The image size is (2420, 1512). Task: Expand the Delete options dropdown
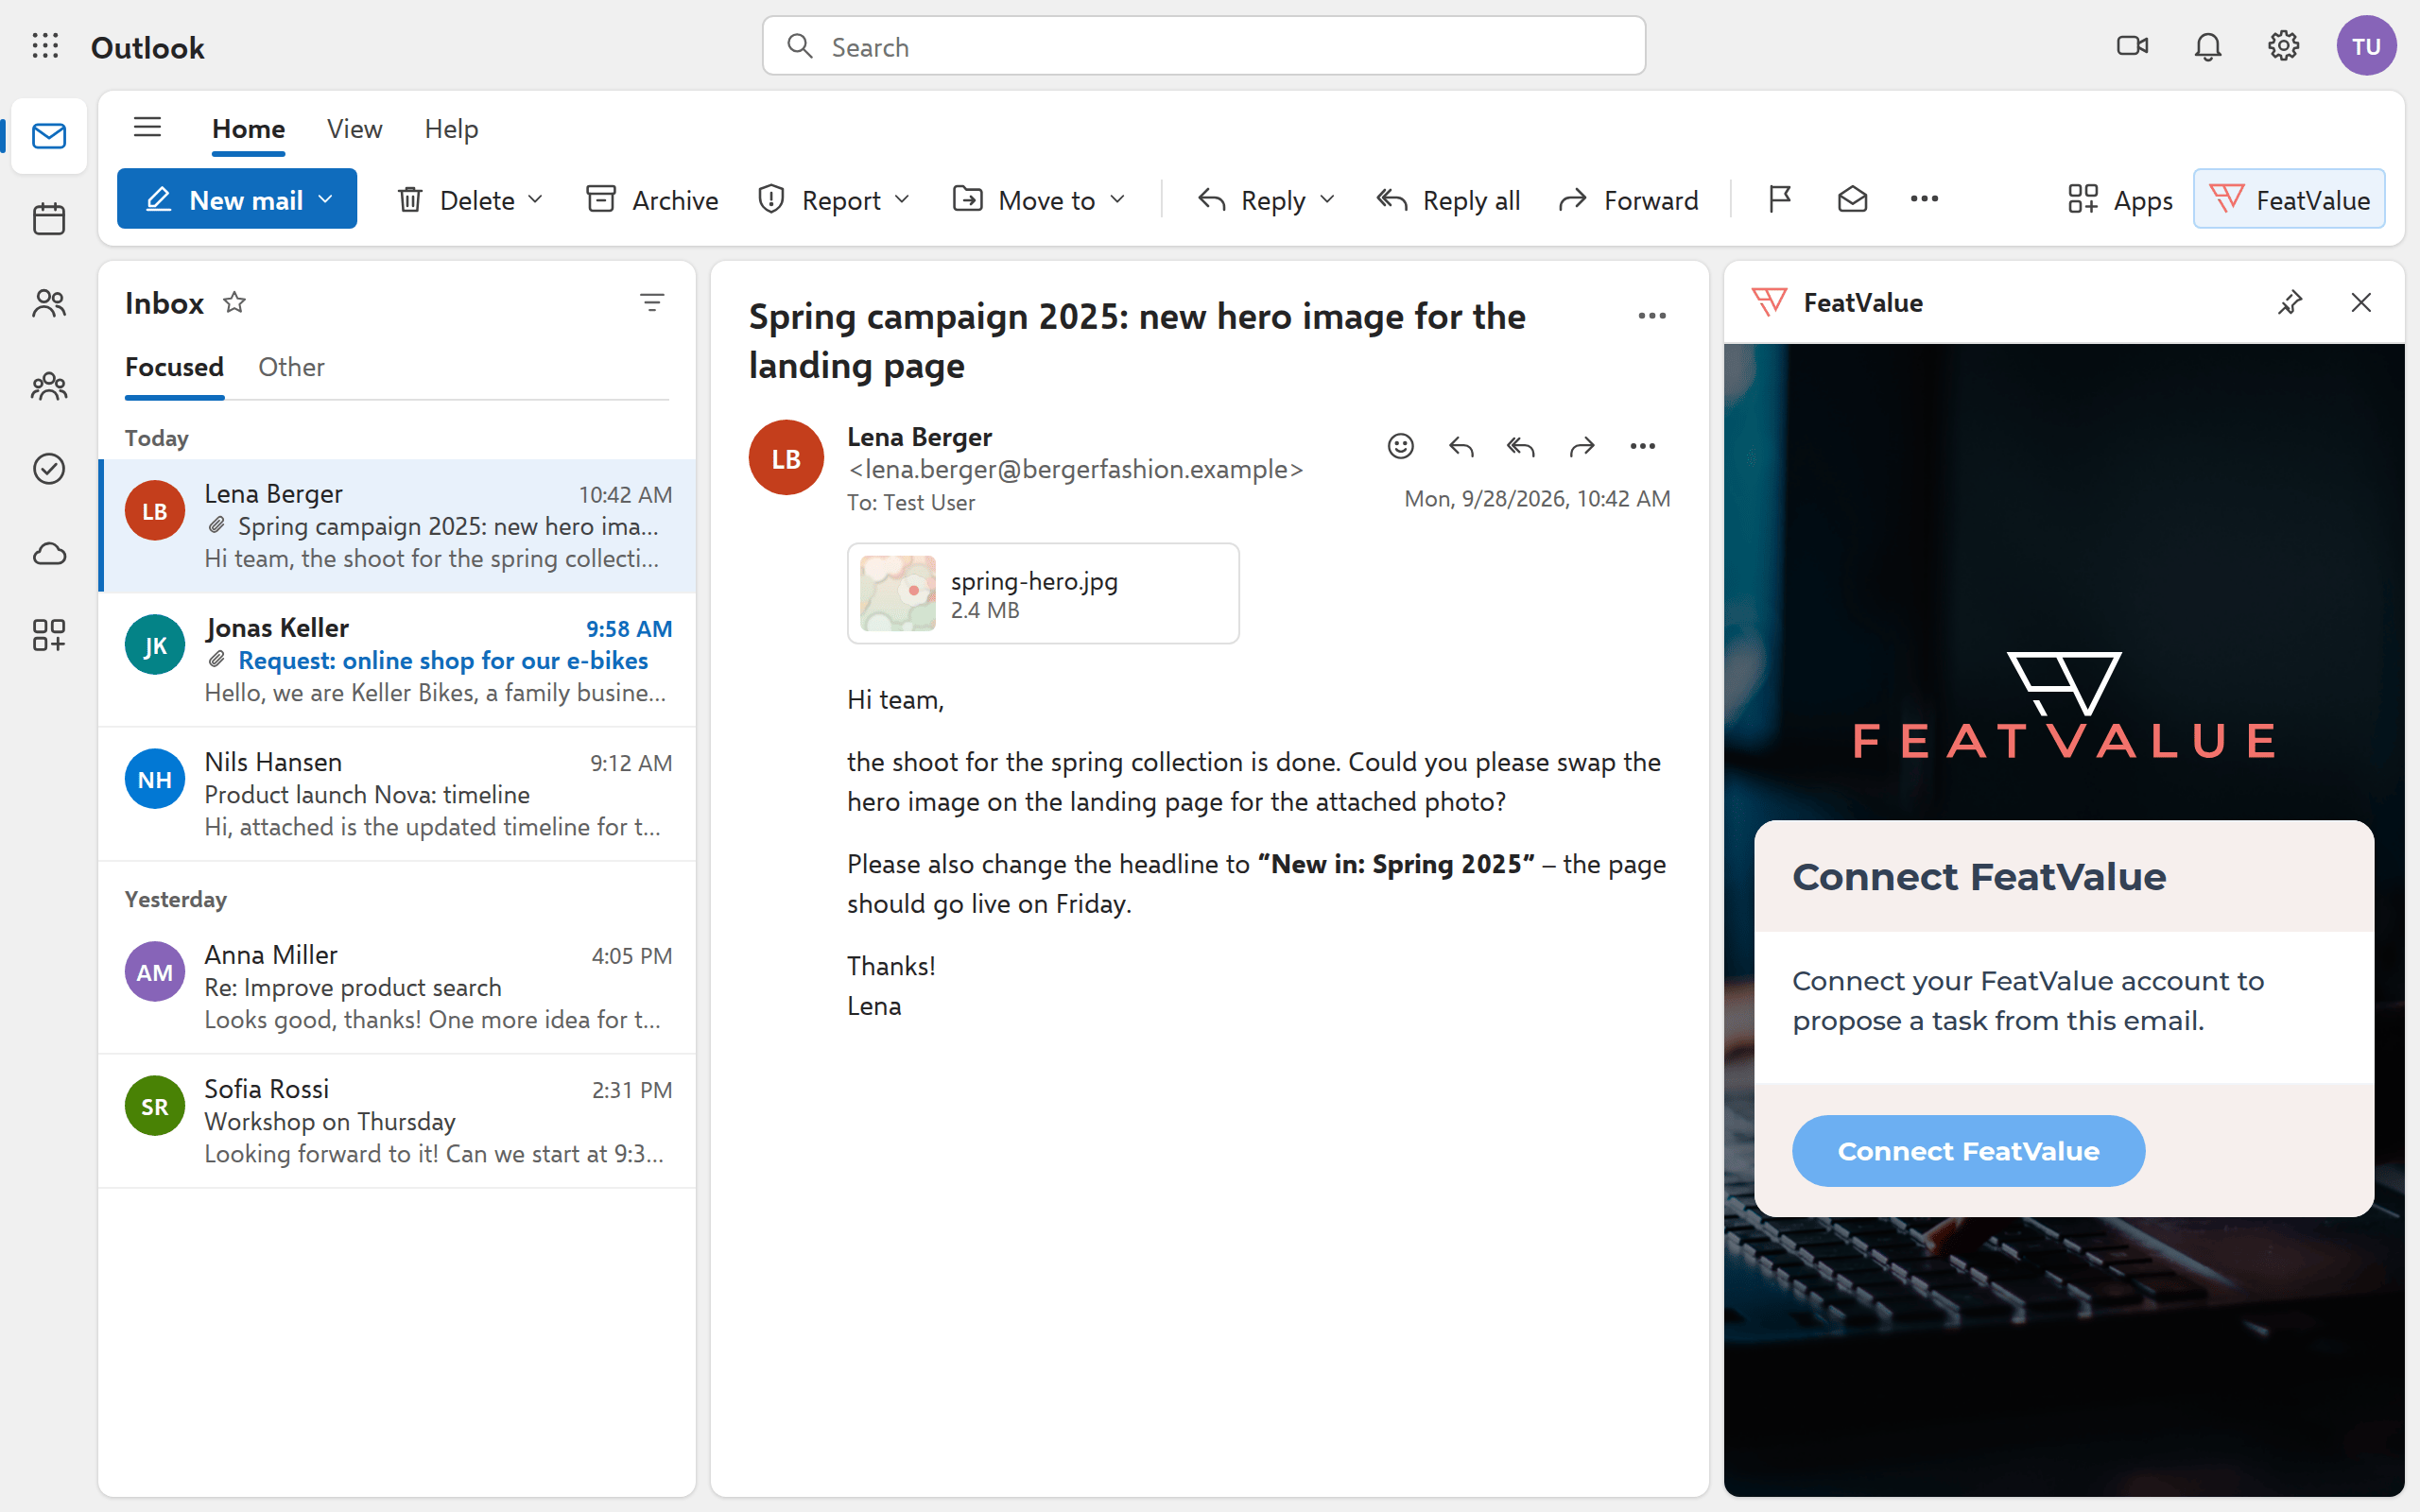pos(536,199)
